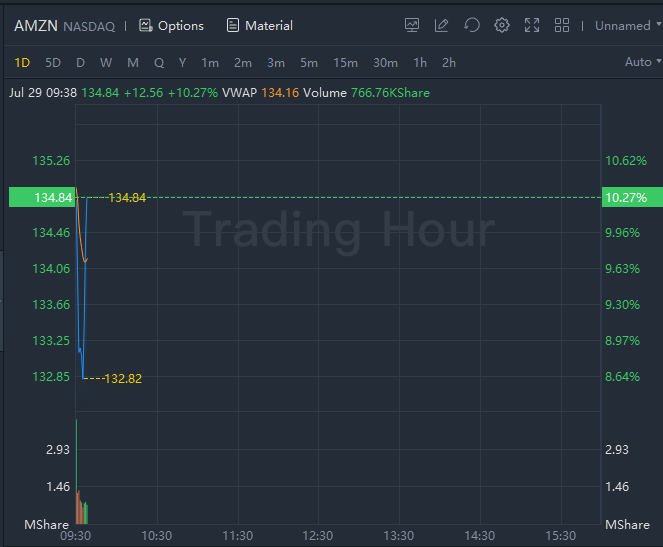
Task: Select the M monthly interval
Action: (x=133, y=63)
